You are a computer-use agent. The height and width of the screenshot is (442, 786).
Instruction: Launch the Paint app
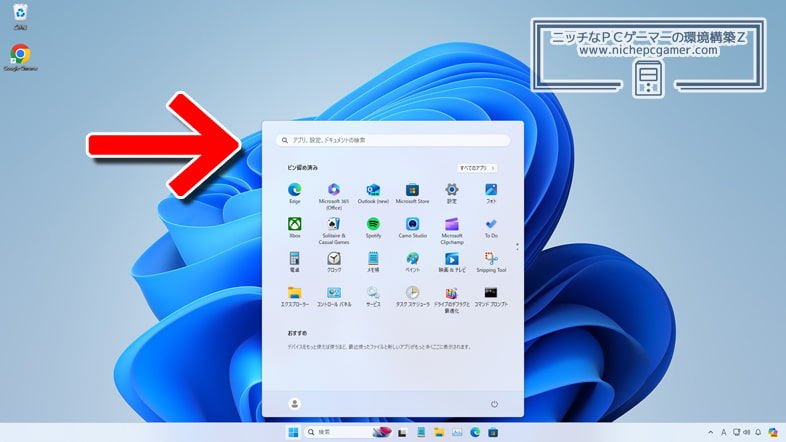pos(412,262)
